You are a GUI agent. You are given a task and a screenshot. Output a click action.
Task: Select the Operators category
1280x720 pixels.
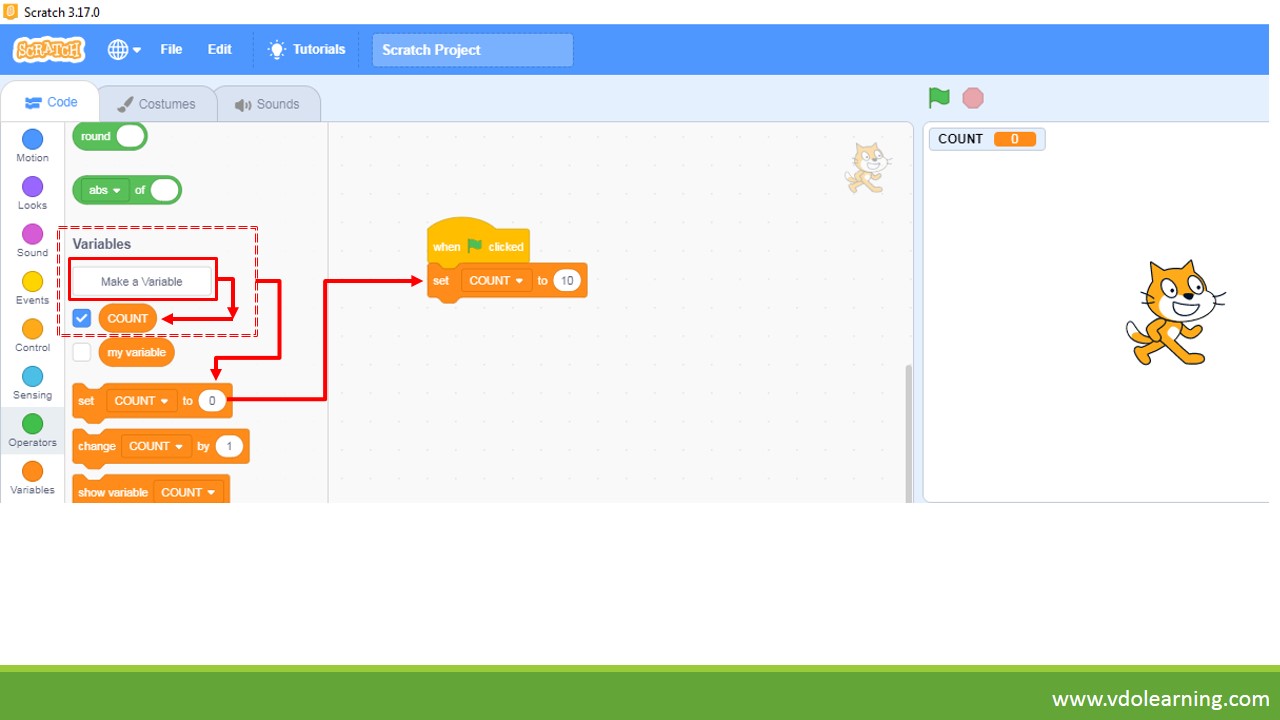(x=32, y=431)
